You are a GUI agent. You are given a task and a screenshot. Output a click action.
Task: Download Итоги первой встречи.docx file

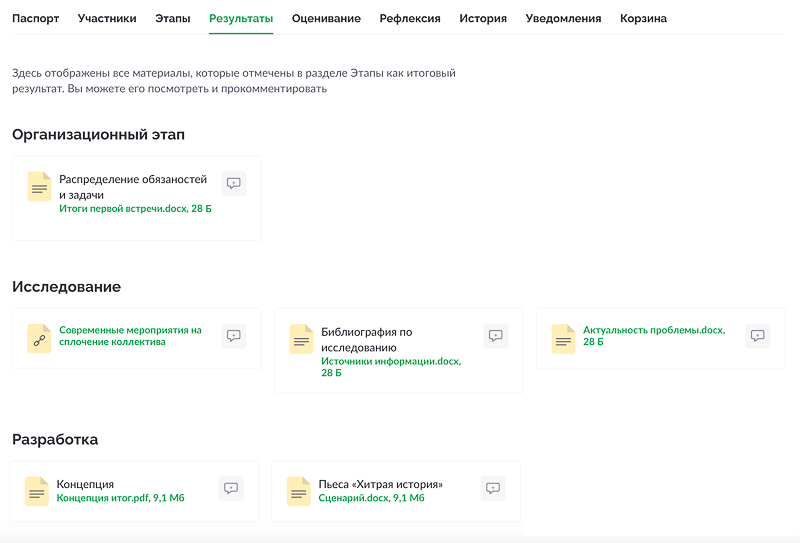point(135,209)
